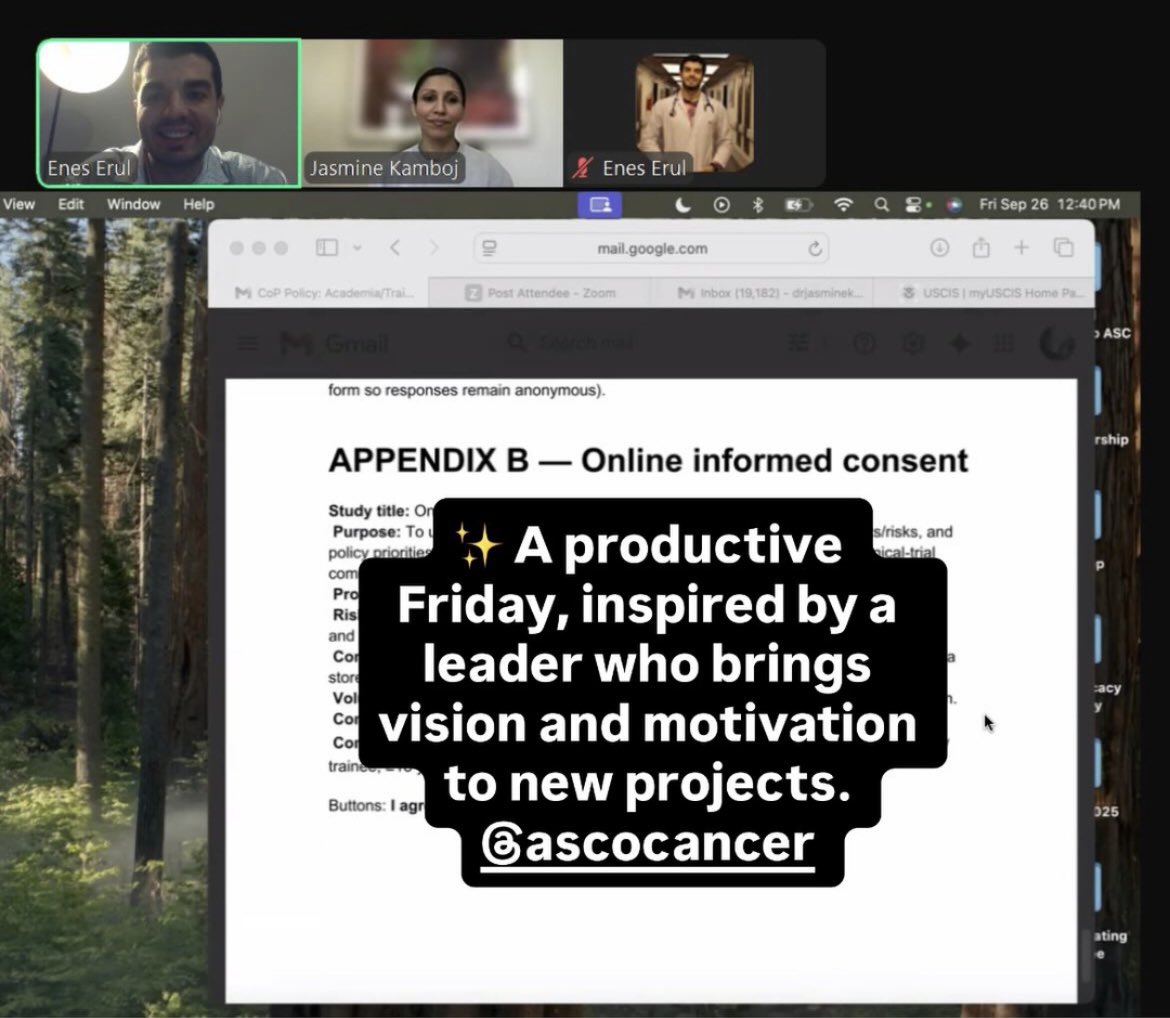Image resolution: width=1170 pixels, height=1018 pixels.
Task: Click the Buttons: label in document
Action: pos(357,806)
